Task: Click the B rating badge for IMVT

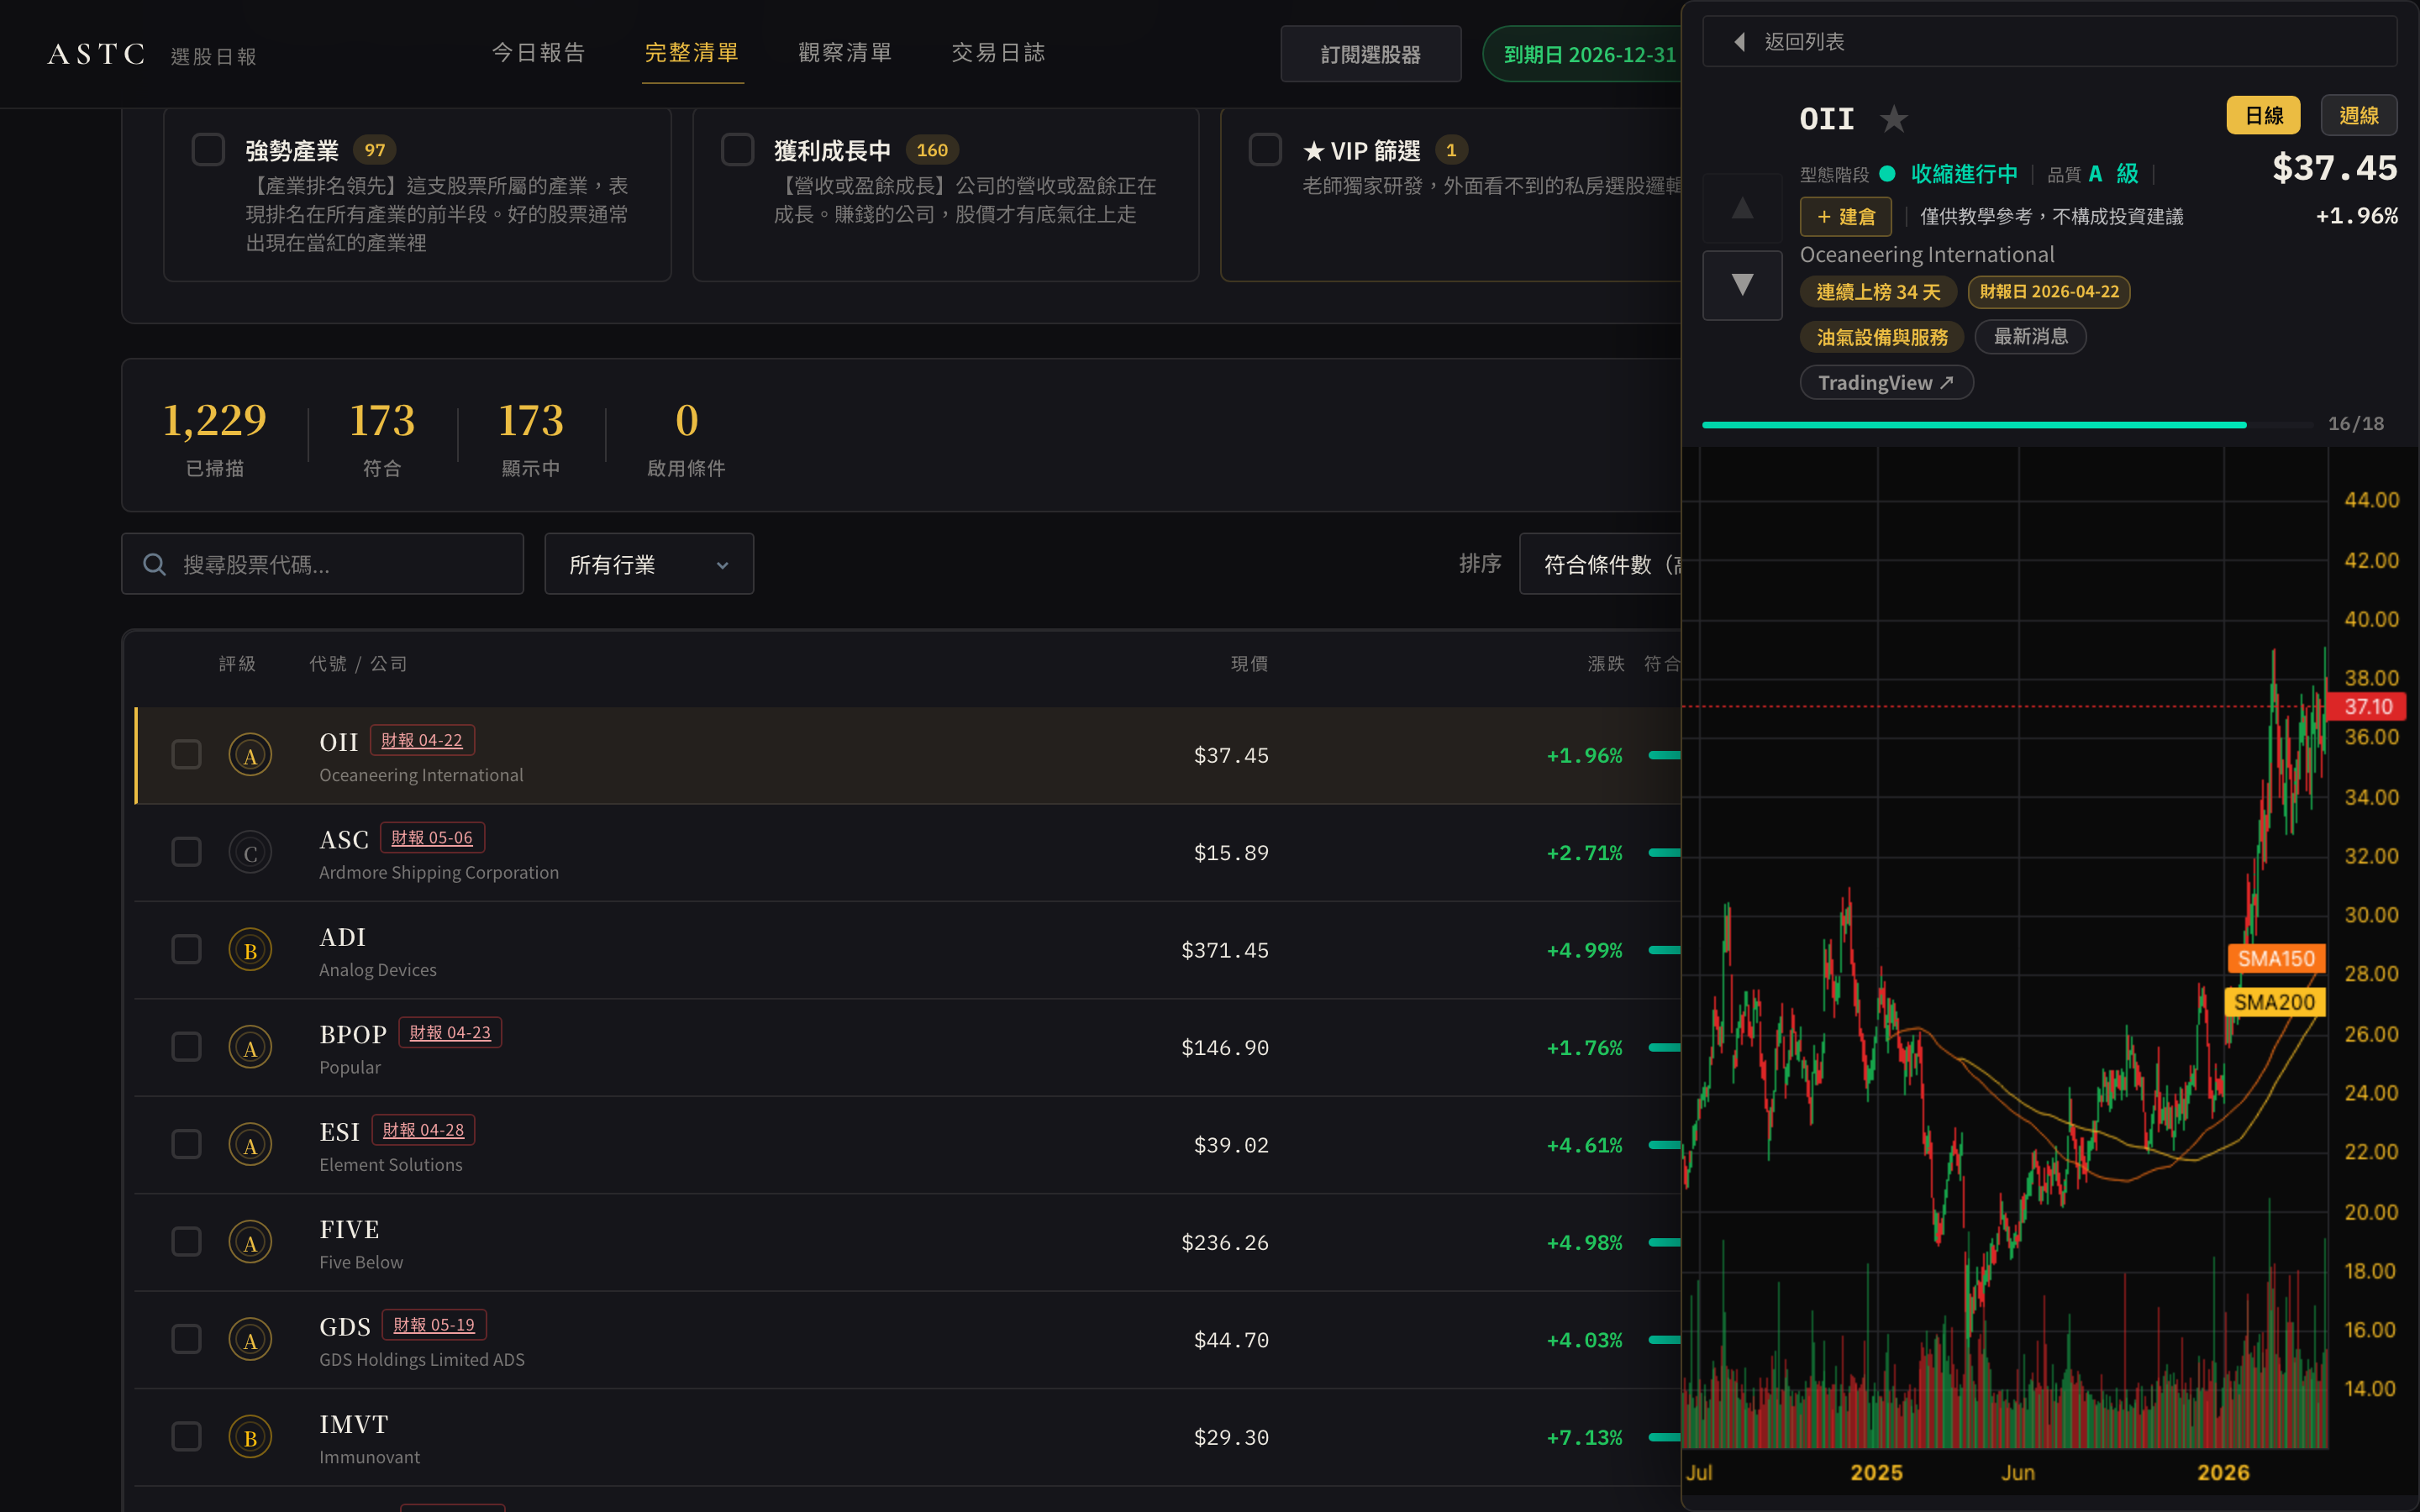Action: [250, 1437]
